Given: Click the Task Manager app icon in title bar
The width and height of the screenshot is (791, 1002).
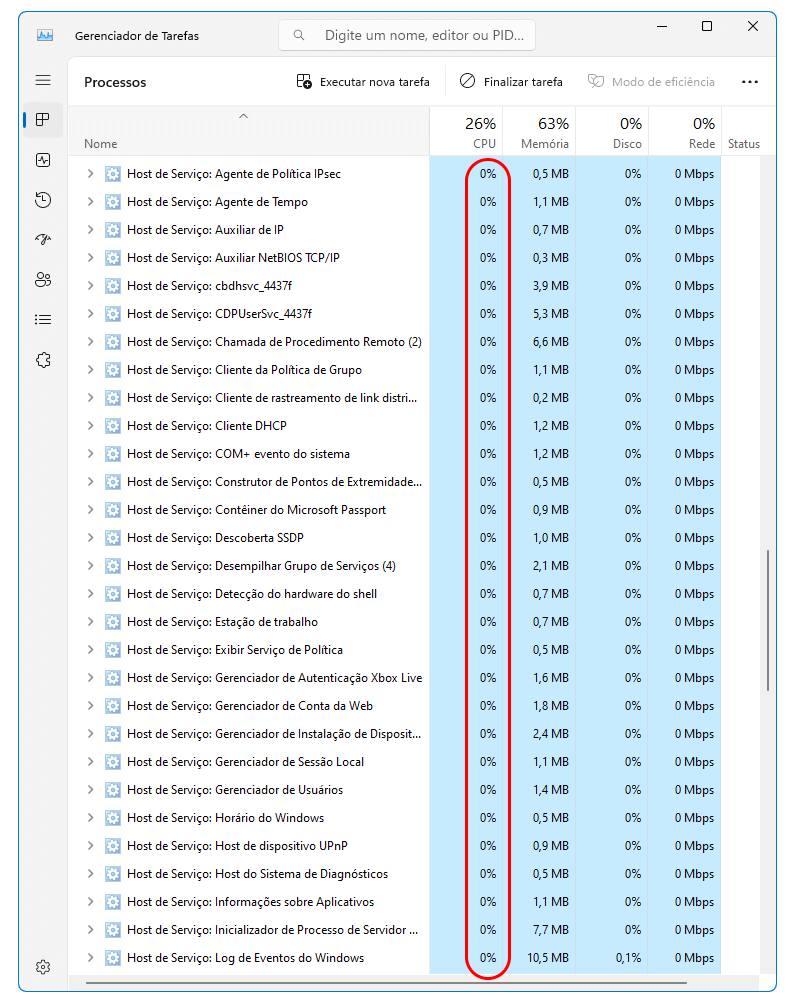Looking at the screenshot, I should point(45,35).
